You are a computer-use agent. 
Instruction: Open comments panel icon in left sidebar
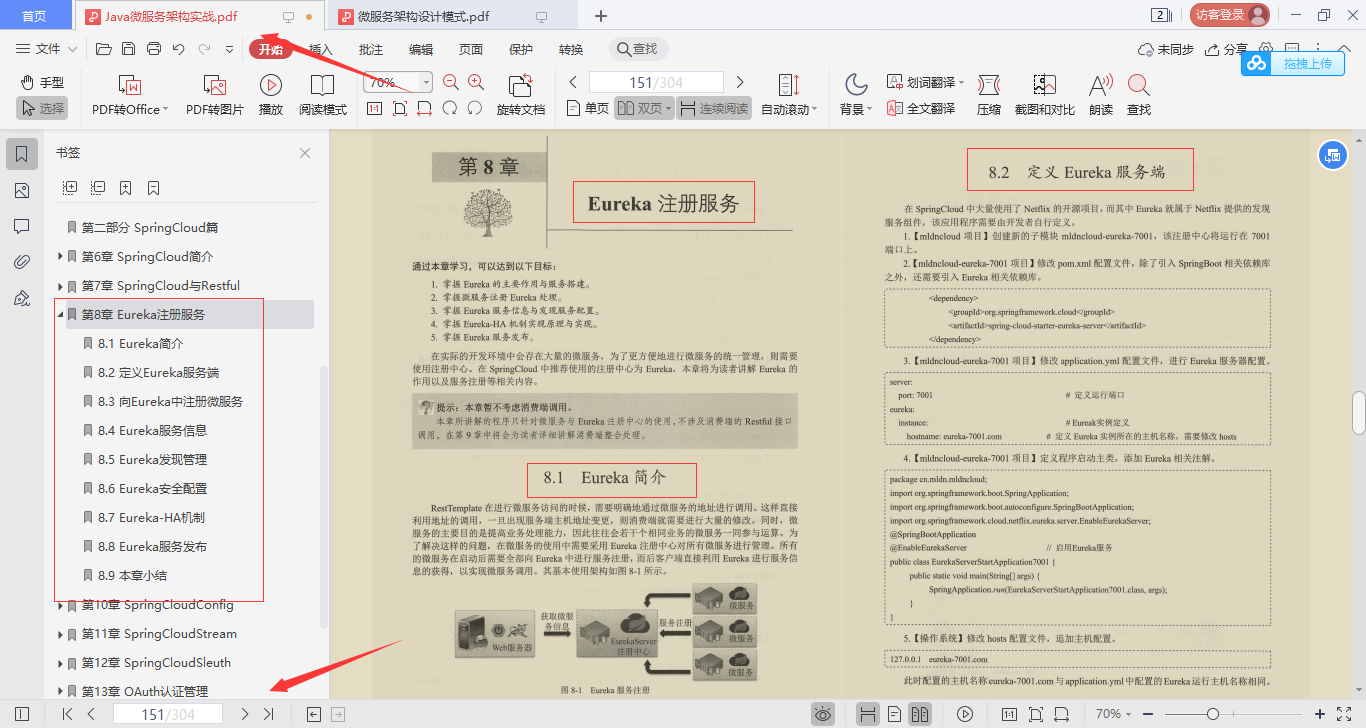point(22,226)
